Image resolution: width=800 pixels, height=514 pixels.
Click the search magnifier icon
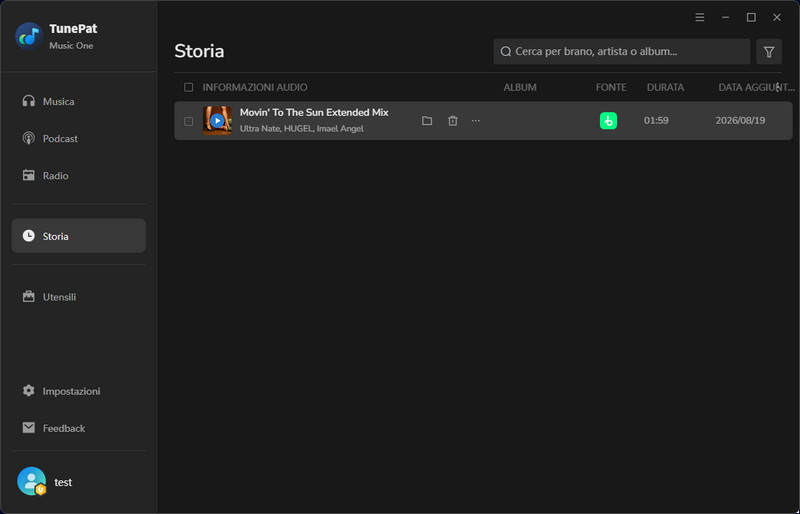[x=506, y=52]
